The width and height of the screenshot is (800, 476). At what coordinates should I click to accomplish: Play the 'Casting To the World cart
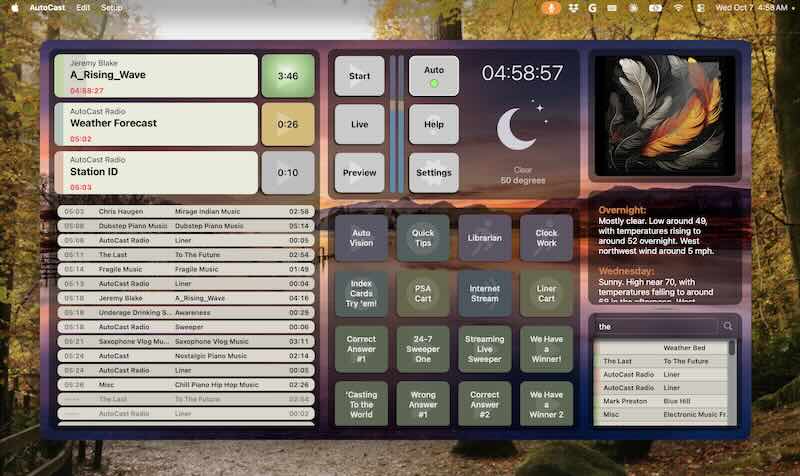coord(361,405)
